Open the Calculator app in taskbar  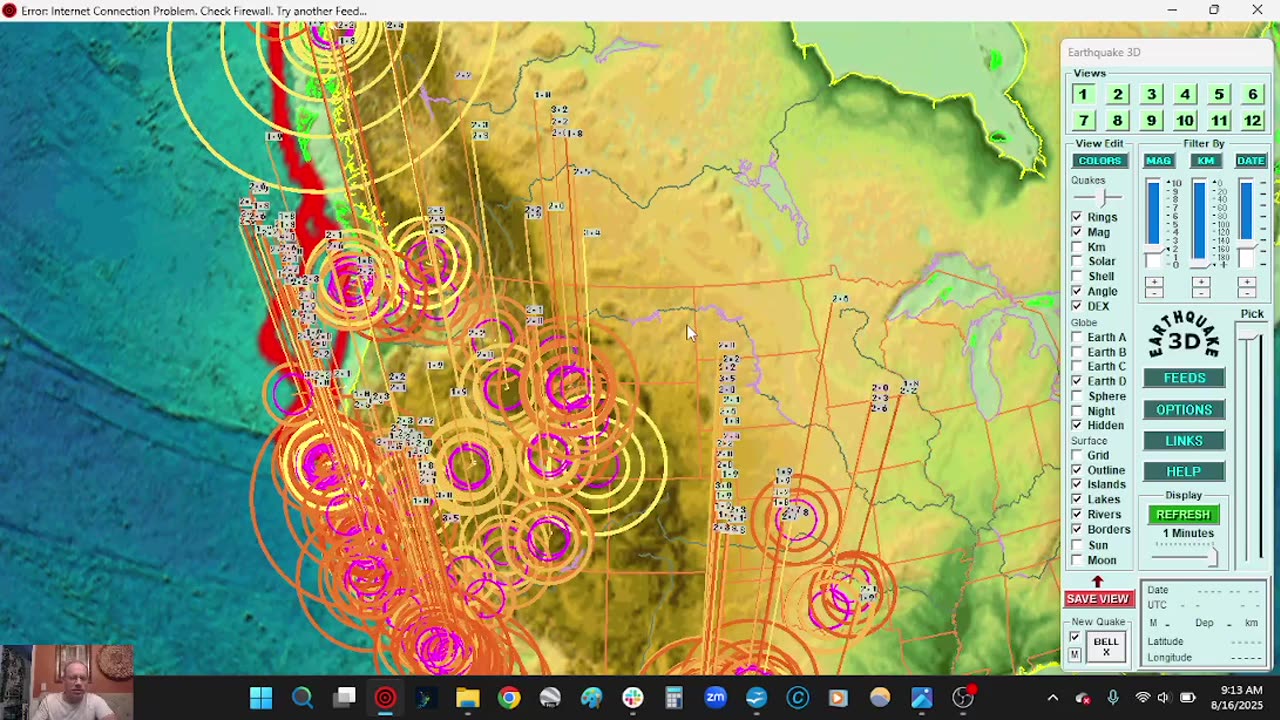674,698
